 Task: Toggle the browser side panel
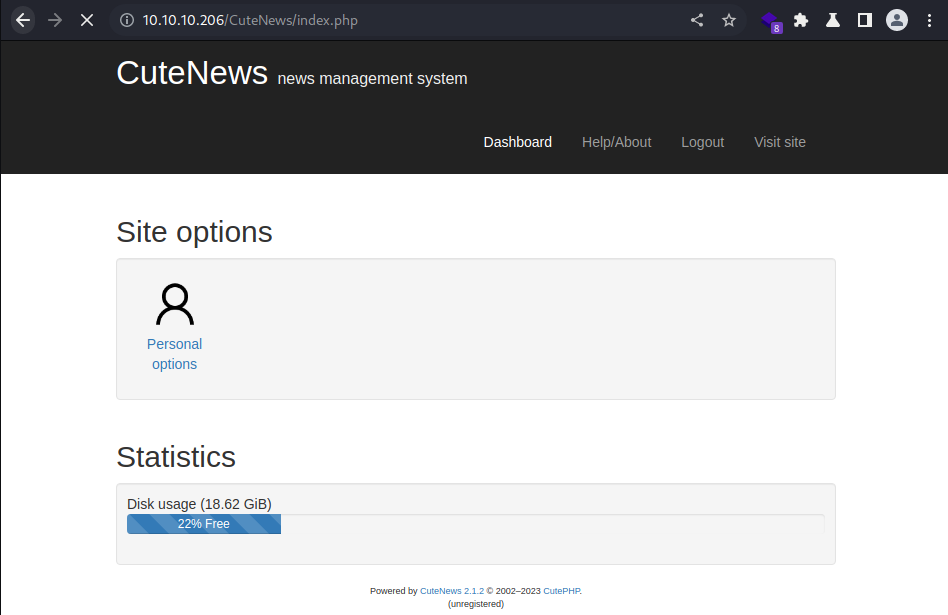(x=865, y=20)
